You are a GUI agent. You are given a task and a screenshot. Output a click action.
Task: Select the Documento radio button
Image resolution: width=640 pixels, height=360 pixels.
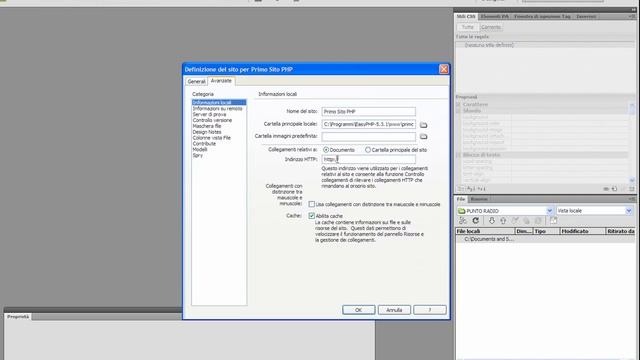click(326, 150)
